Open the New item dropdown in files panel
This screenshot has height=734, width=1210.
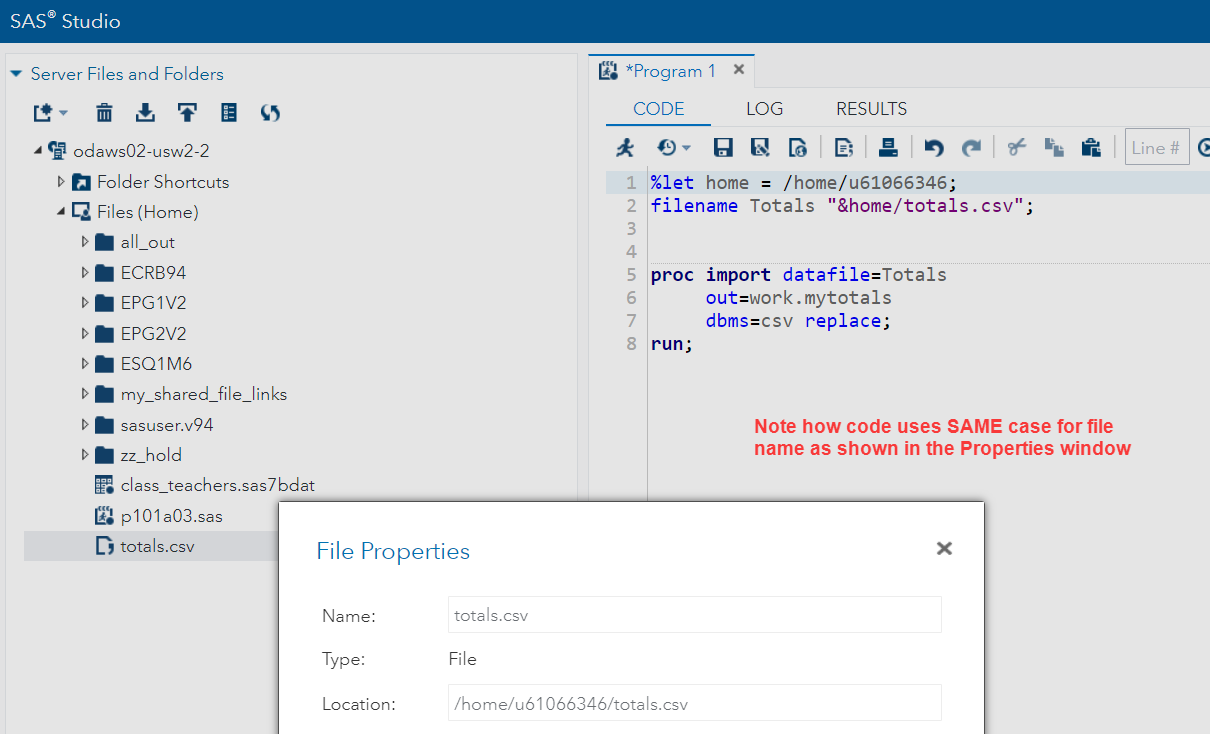[x=50, y=113]
